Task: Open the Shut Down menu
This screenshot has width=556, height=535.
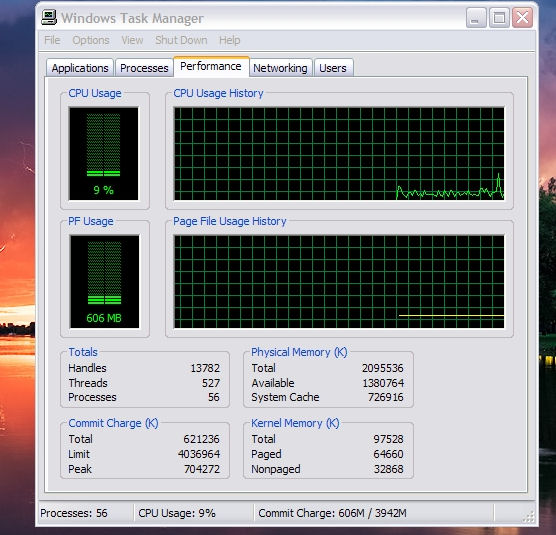Action: point(181,40)
